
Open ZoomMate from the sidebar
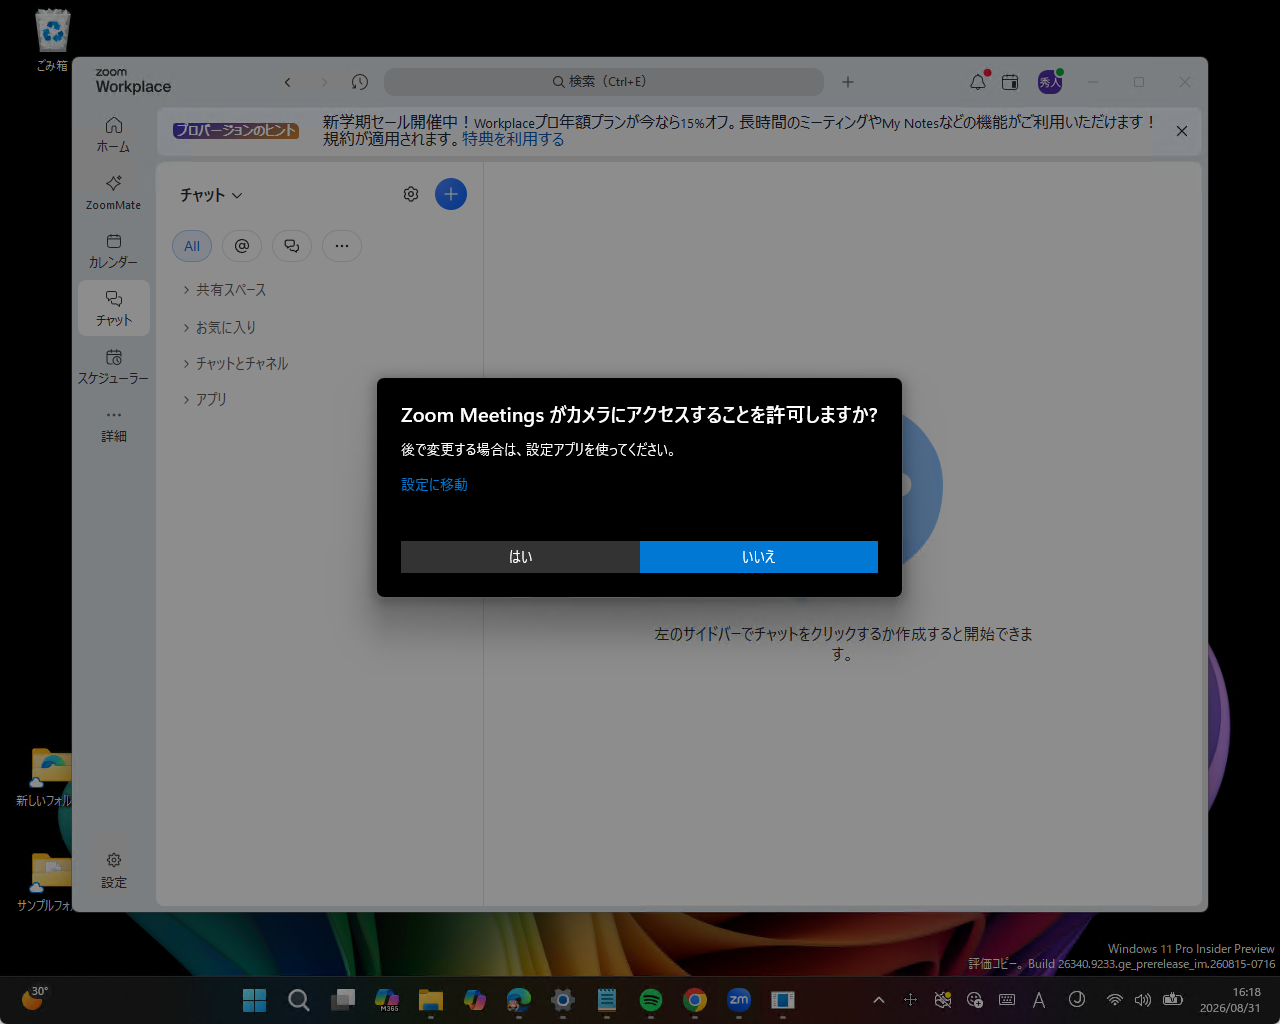pos(114,192)
